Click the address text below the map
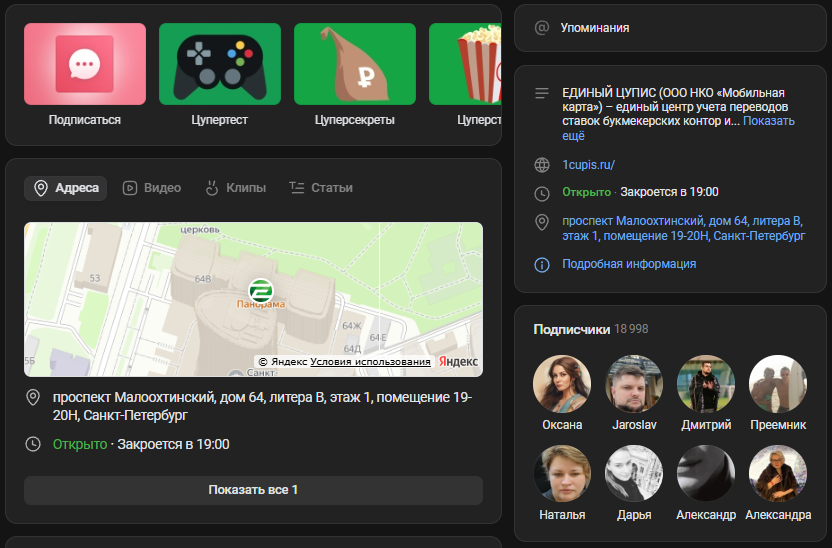This screenshot has height=548, width=832. pyautogui.click(x=262, y=406)
